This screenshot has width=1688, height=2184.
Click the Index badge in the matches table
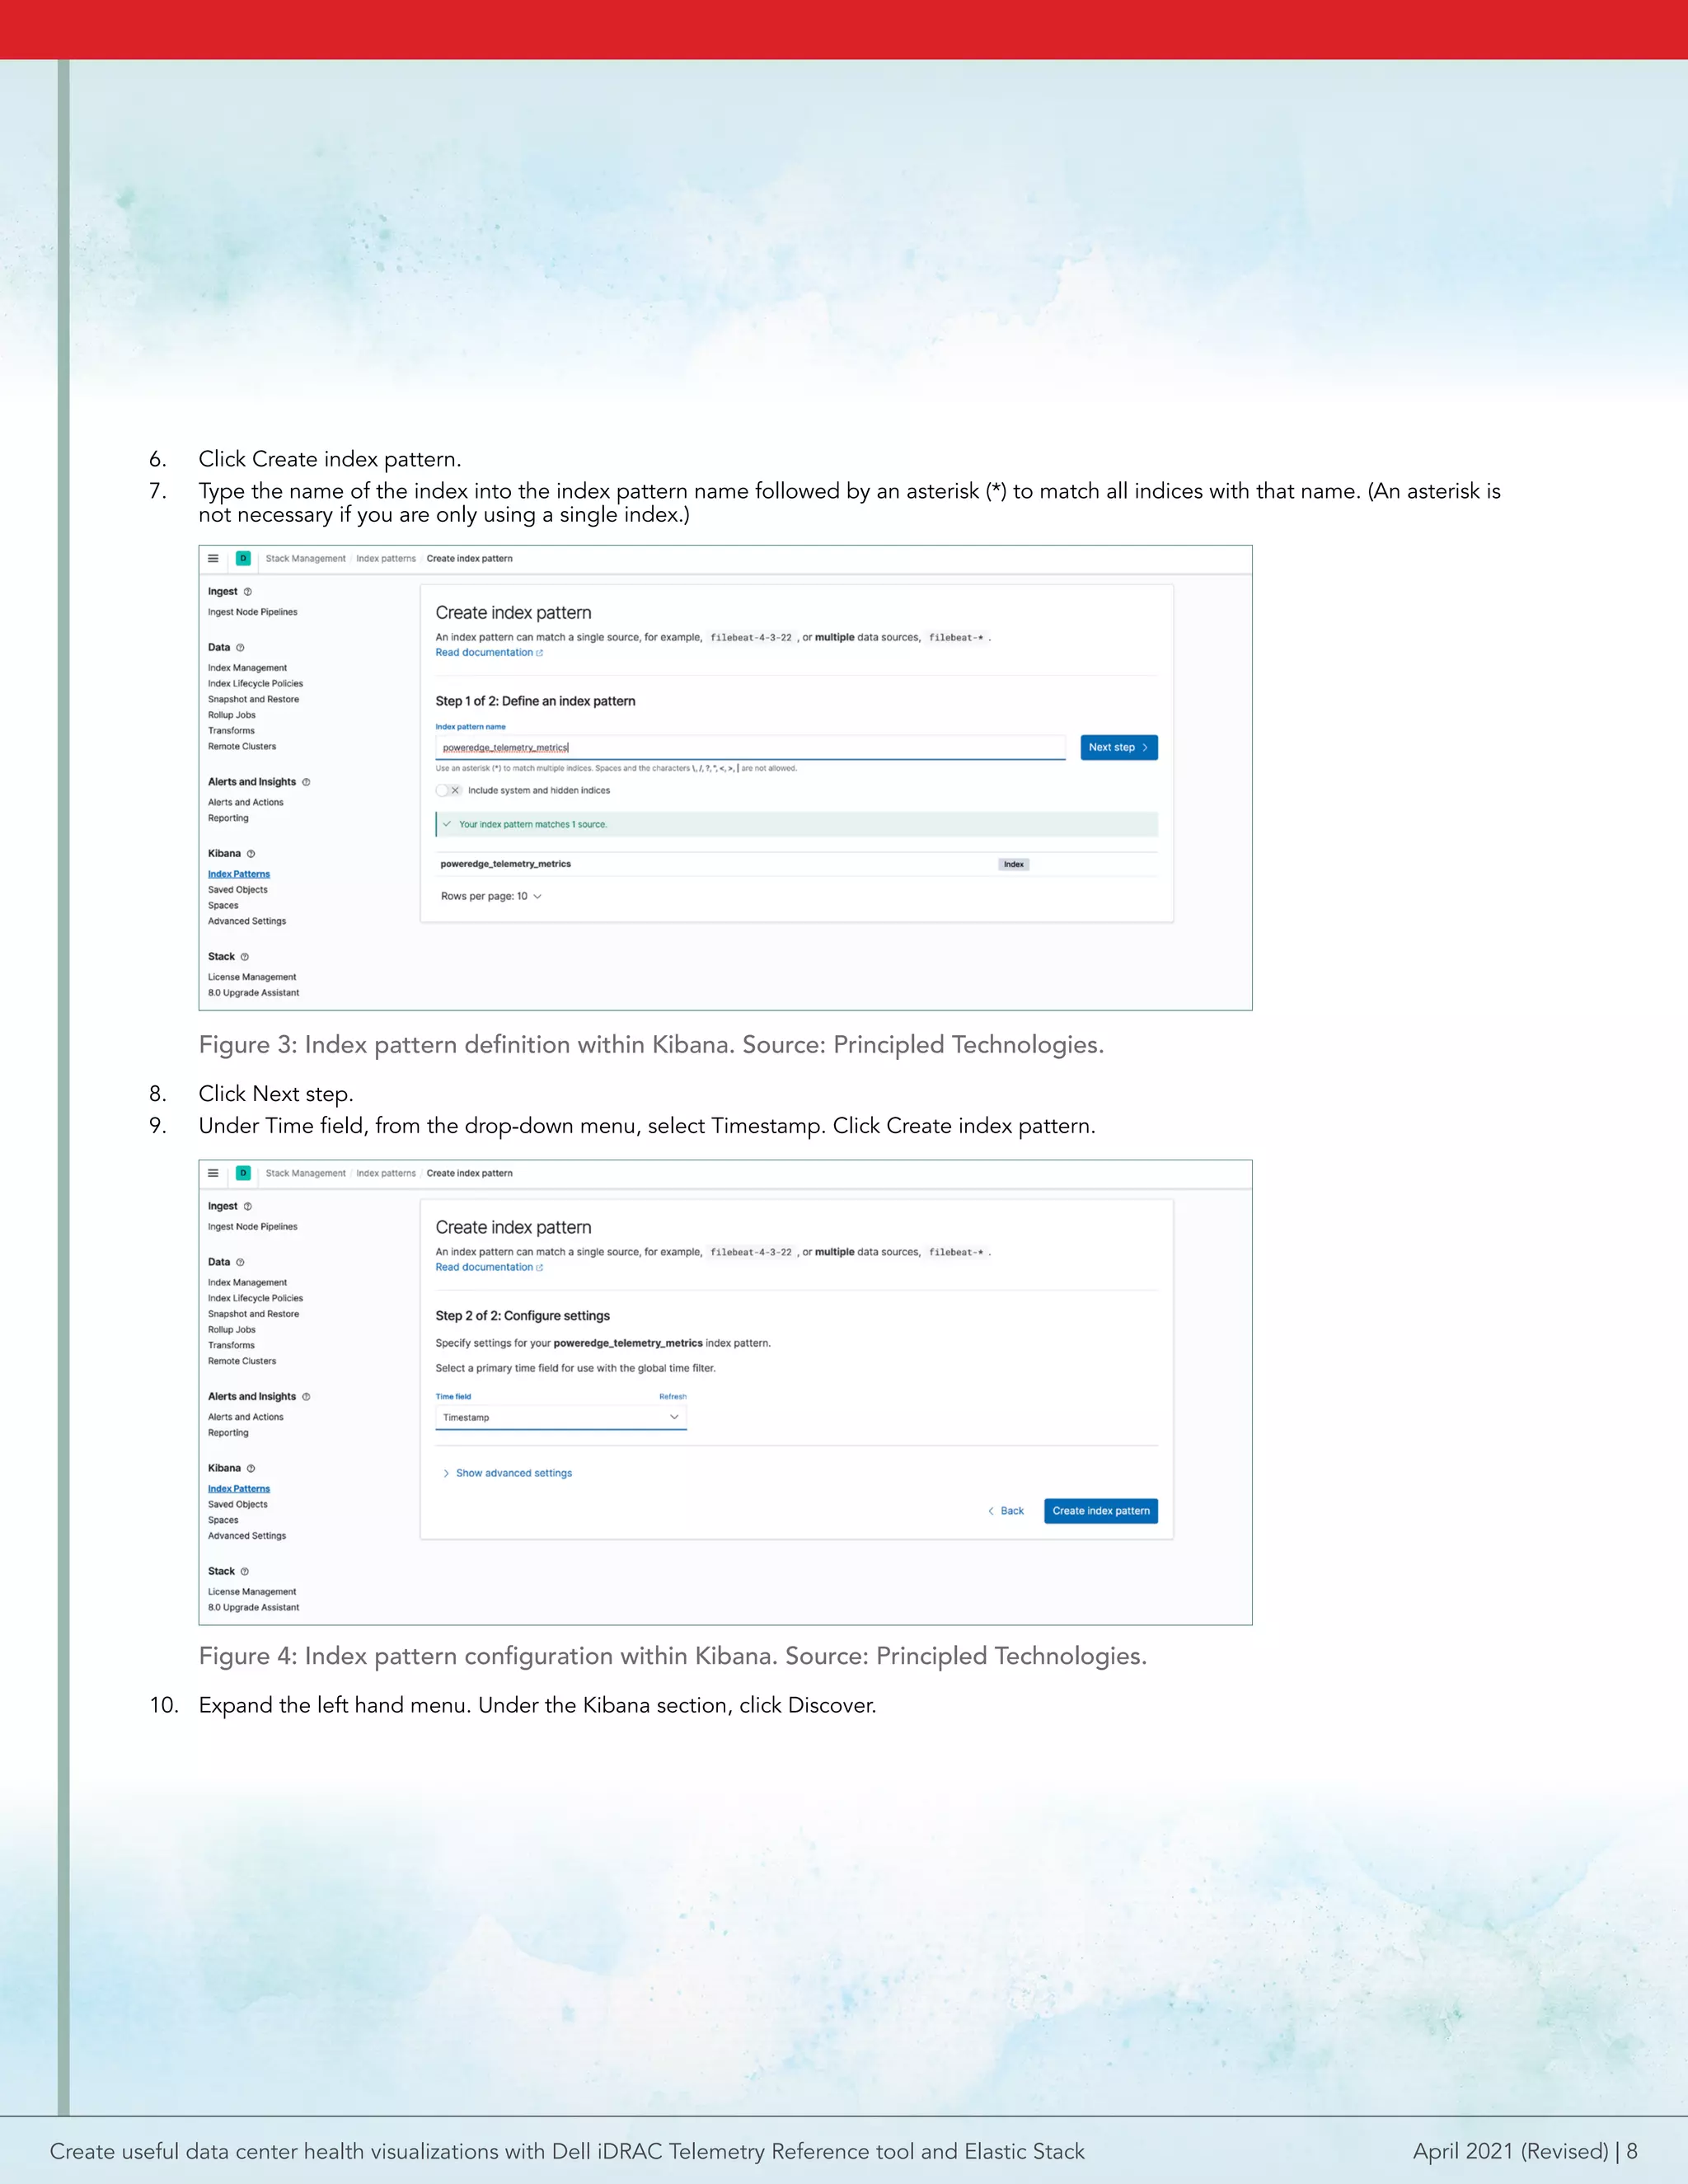click(1013, 865)
